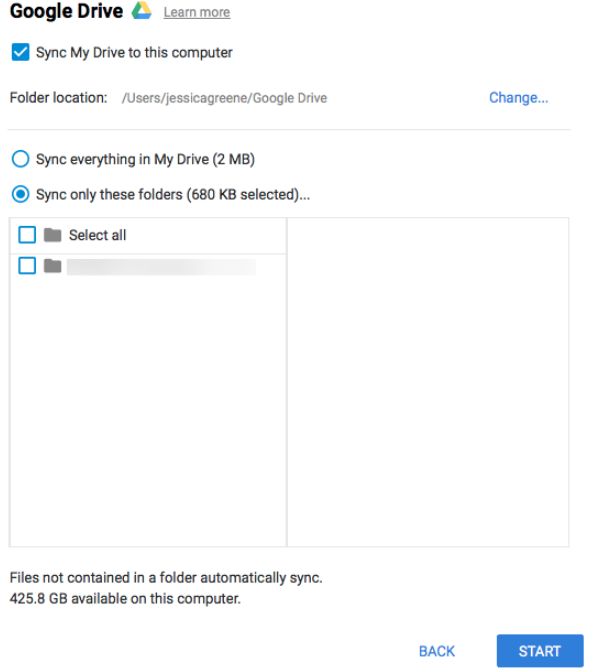Click the Google Drive heading text

(66, 11)
